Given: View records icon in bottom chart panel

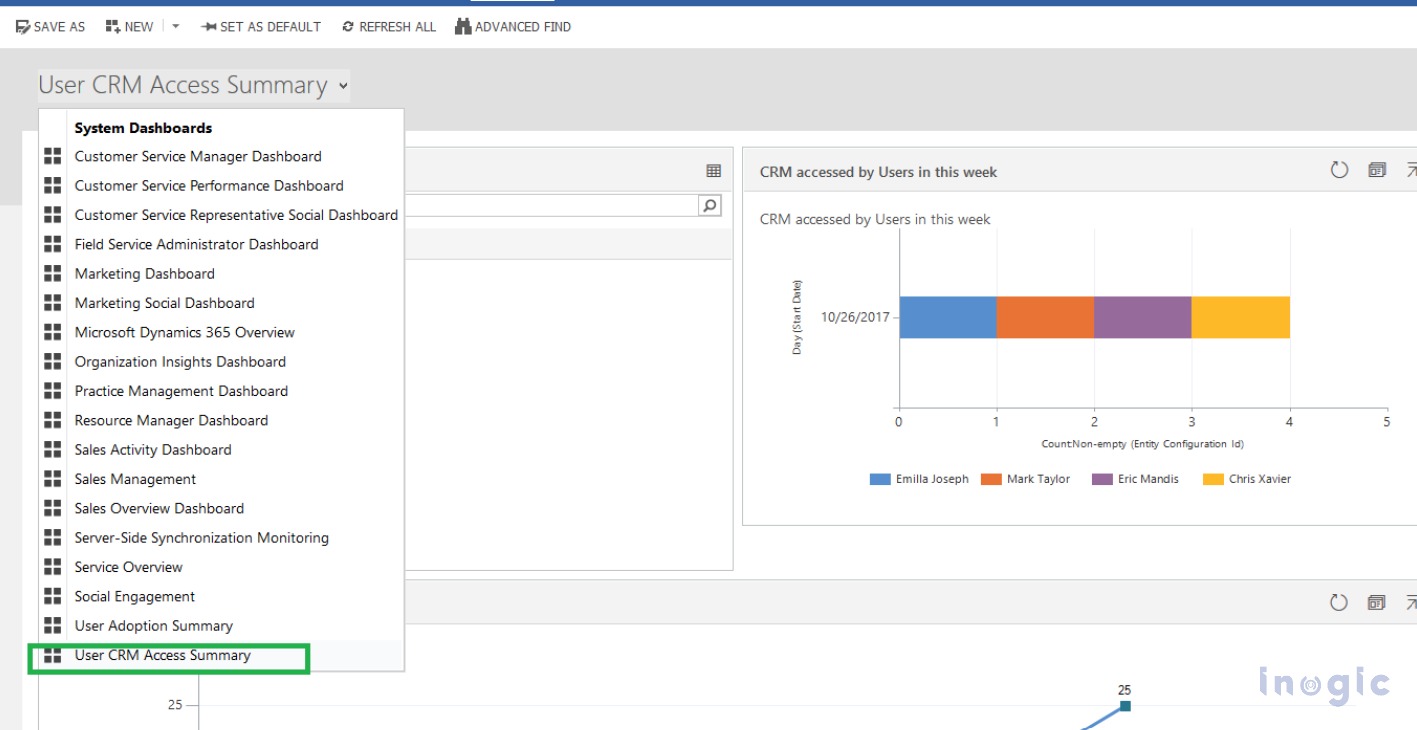Looking at the screenshot, I should pyautogui.click(x=1377, y=602).
